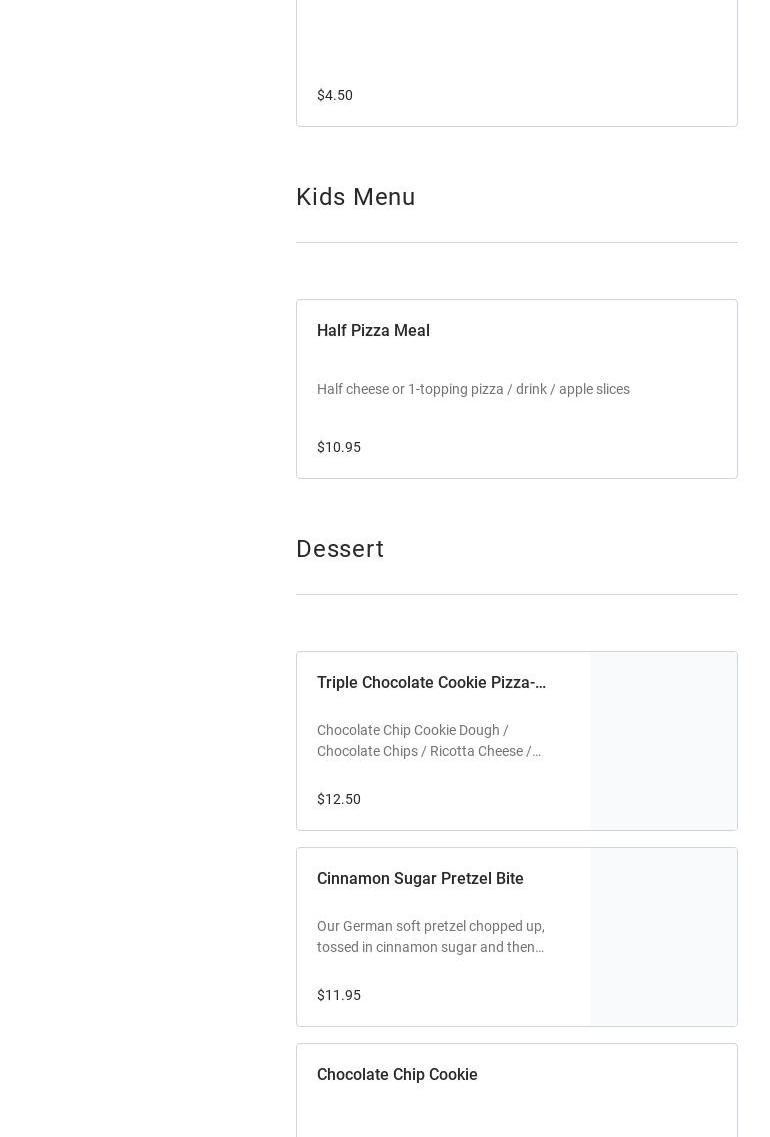The height and width of the screenshot is (1137, 770).
Task: Open the Triple Chocolate Cookie Pizza item
Action: coord(431,682)
